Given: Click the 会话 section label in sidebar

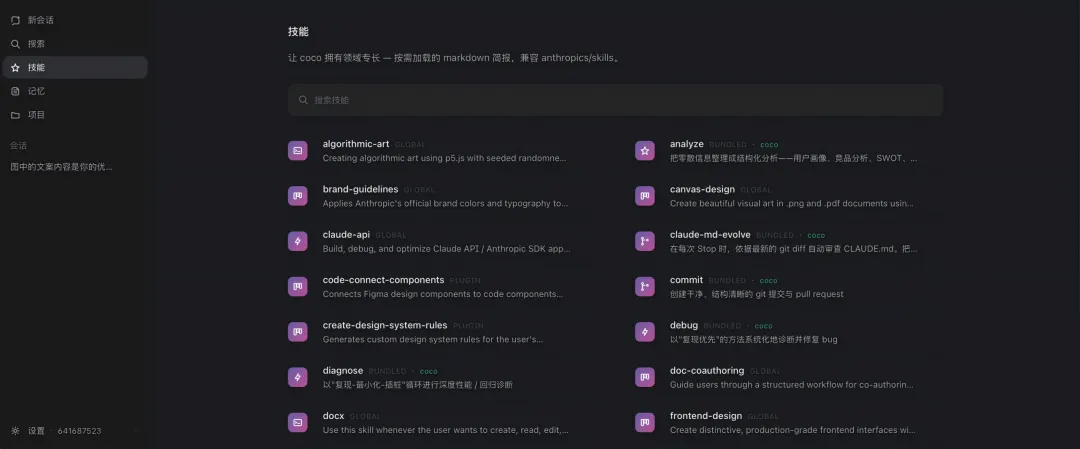Looking at the screenshot, I should (19, 145).
